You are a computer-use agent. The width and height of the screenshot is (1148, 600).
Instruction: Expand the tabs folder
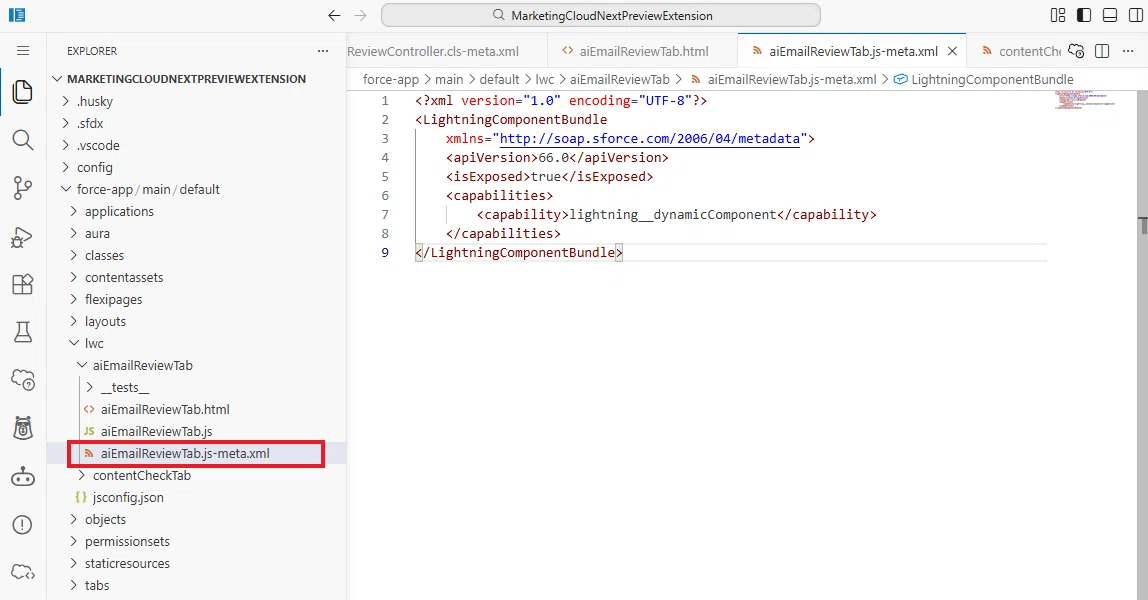click(x=196, y=585)
